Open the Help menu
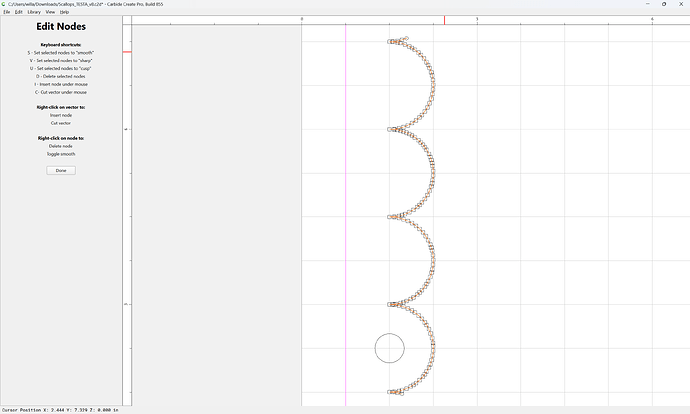 tap(64, 12)
